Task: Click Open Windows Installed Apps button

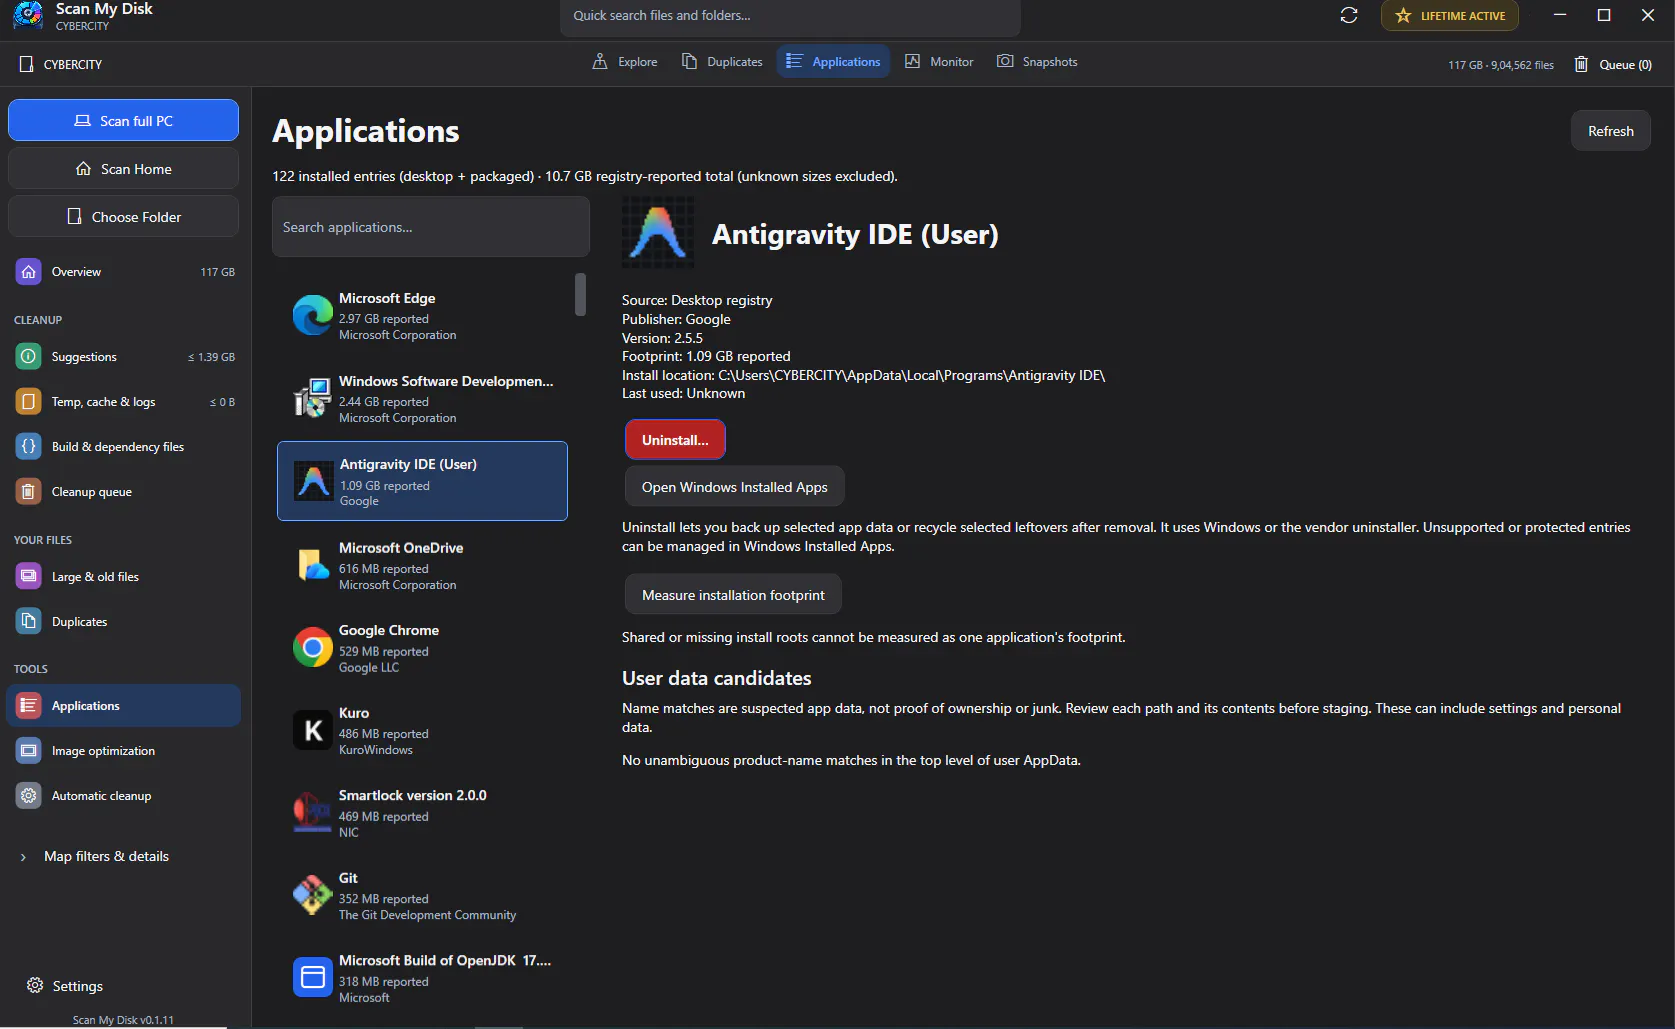Action: pyautogui.click(x=734, y=487)
